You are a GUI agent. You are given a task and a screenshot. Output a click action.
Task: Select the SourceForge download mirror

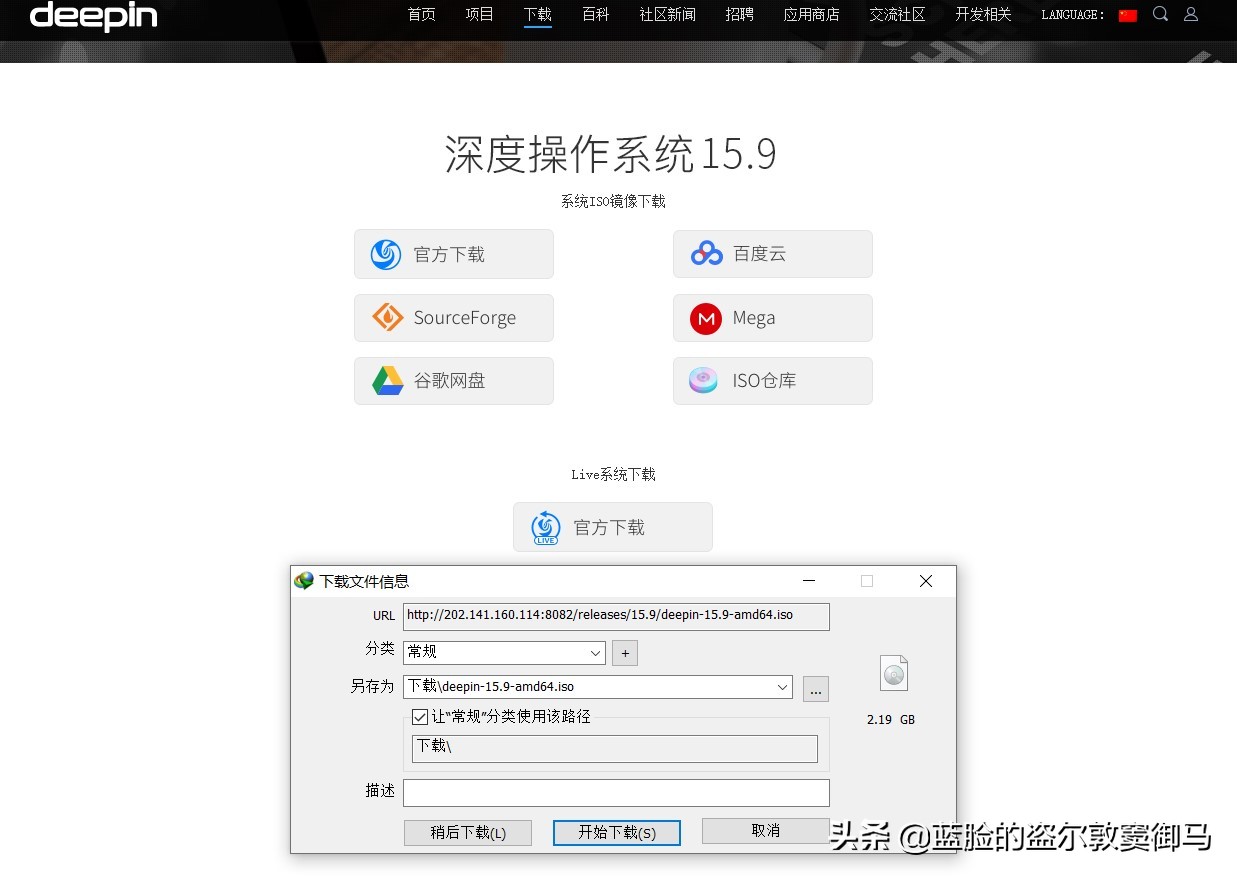[453, 317]
